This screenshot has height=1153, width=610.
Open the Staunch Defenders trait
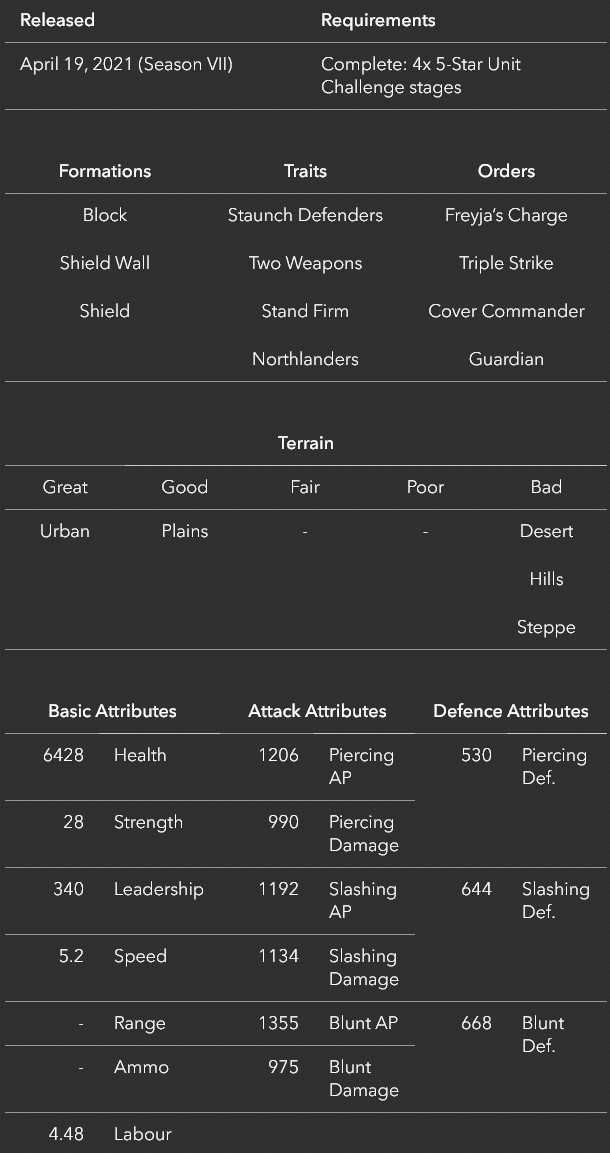click(305, 215)
